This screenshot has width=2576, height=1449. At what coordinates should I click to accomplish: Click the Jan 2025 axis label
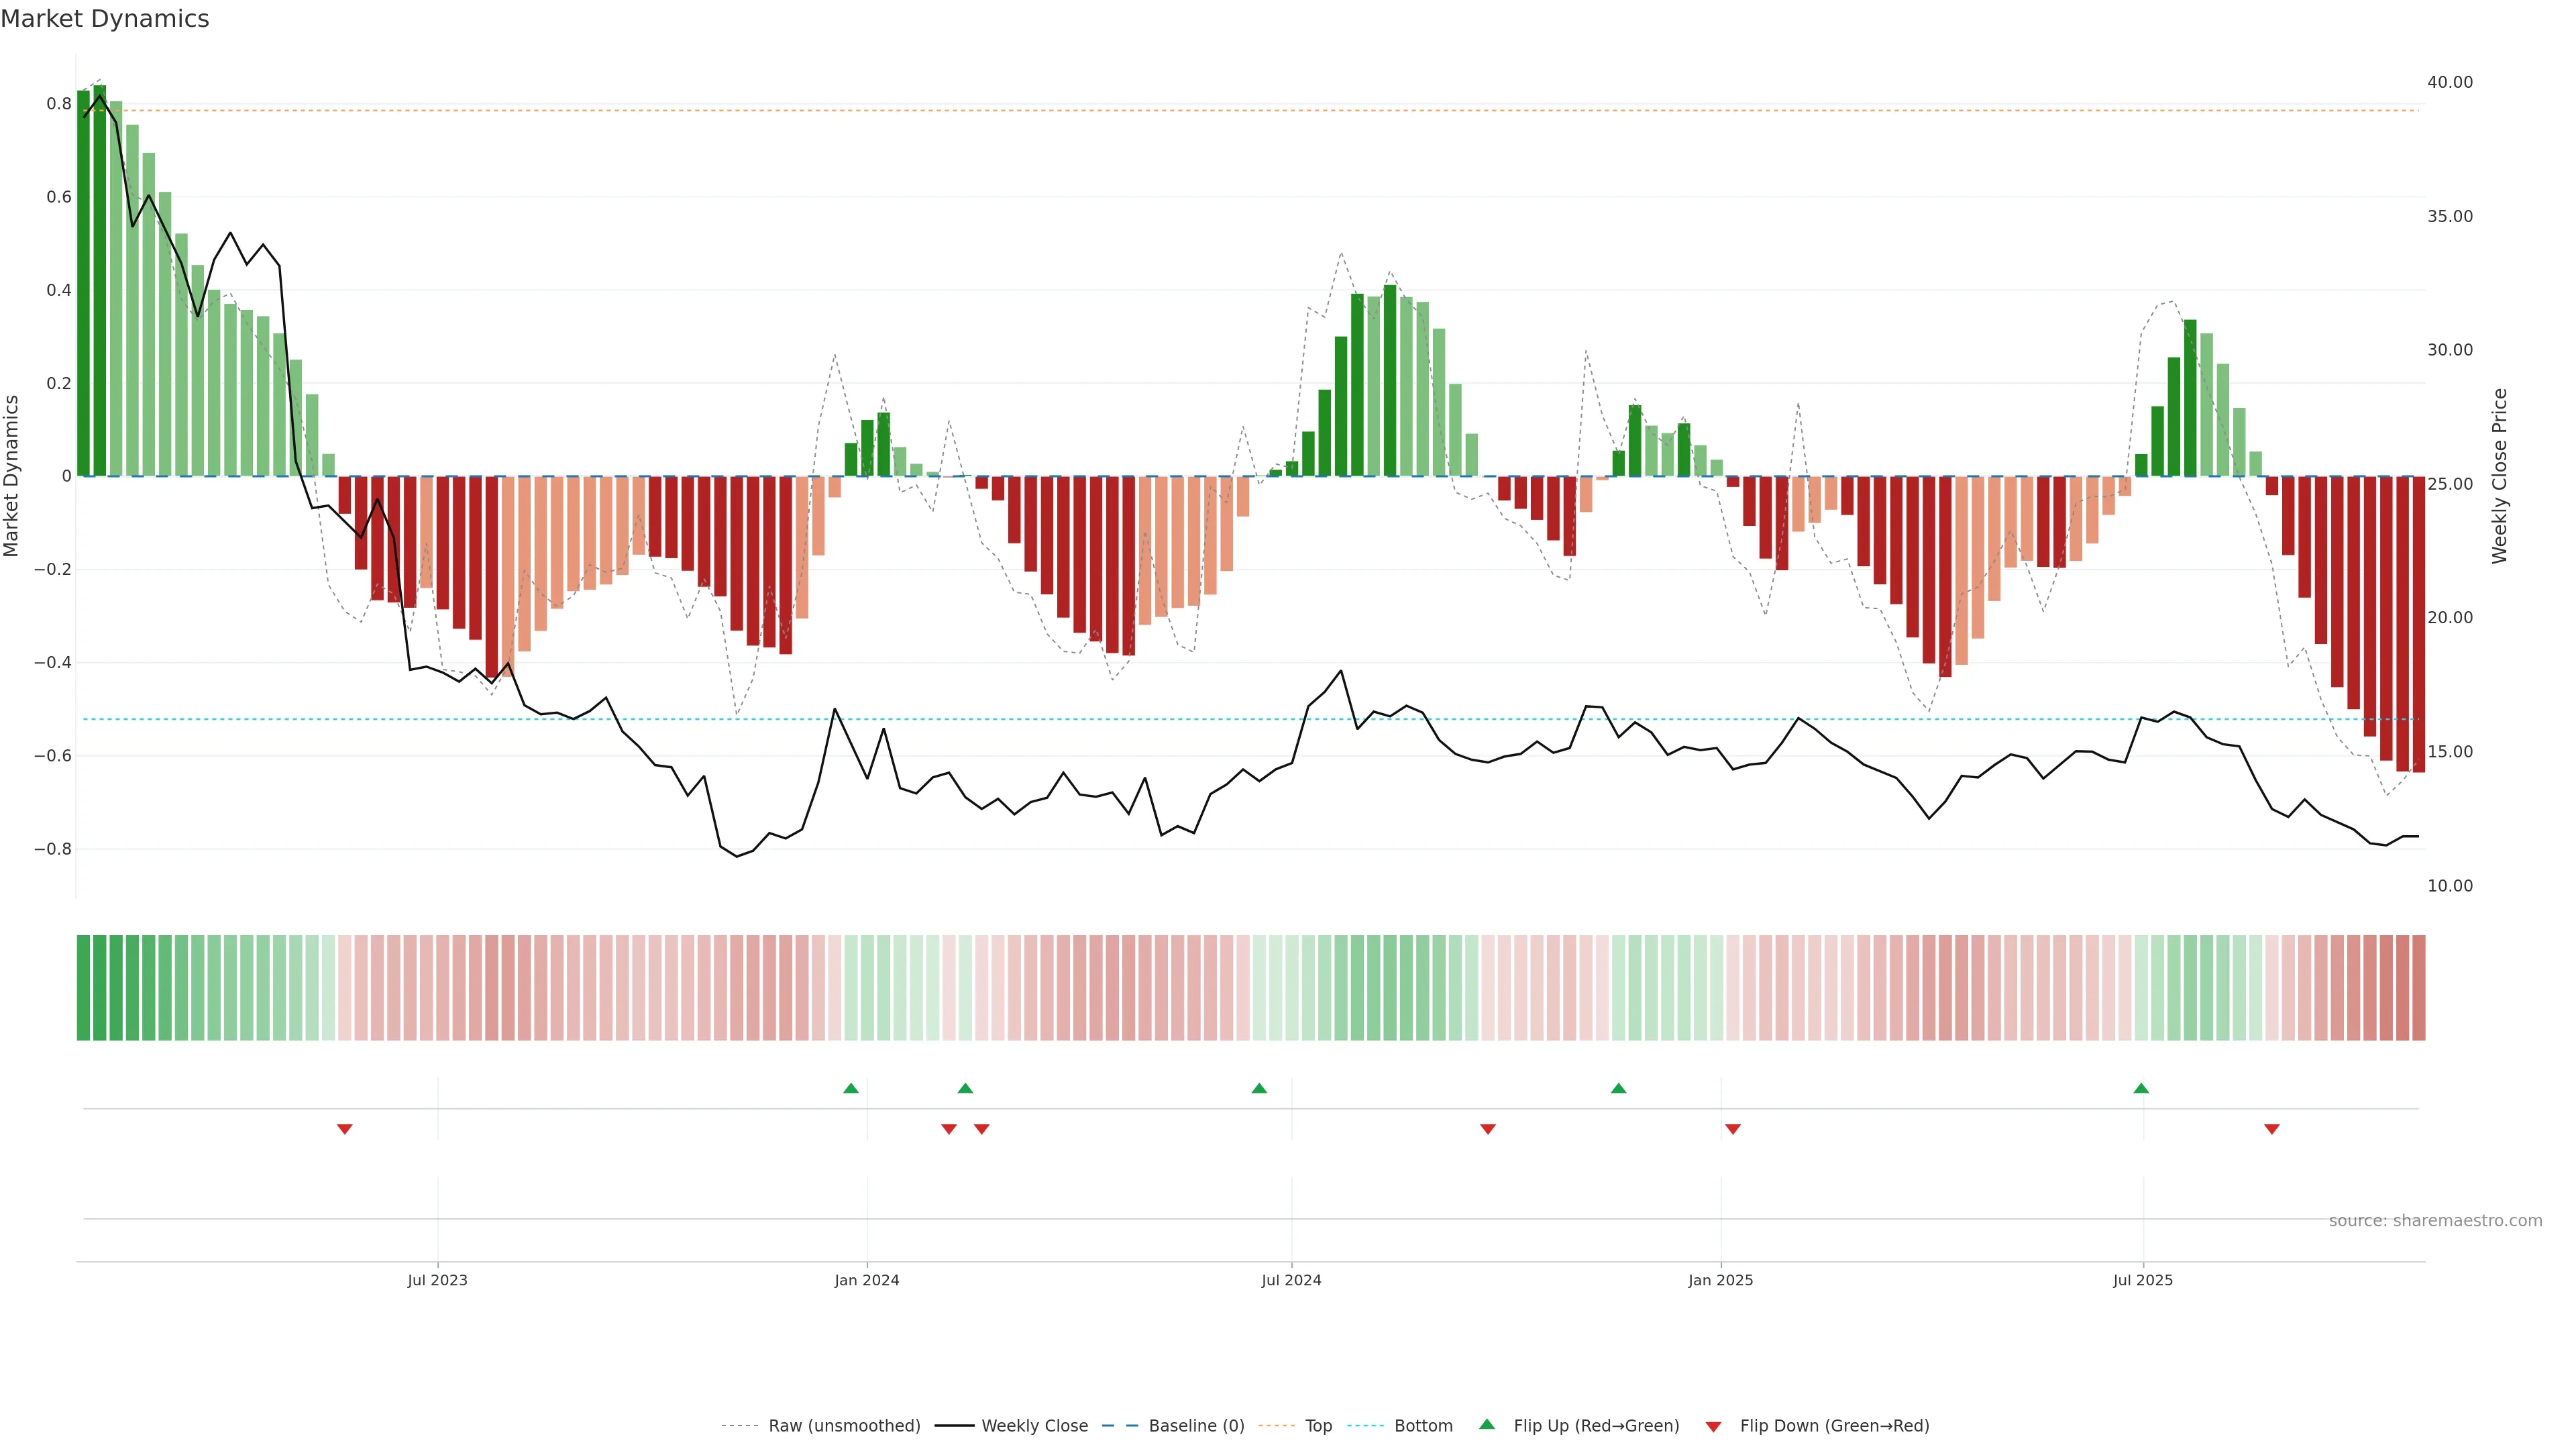coord(1720,1280)
